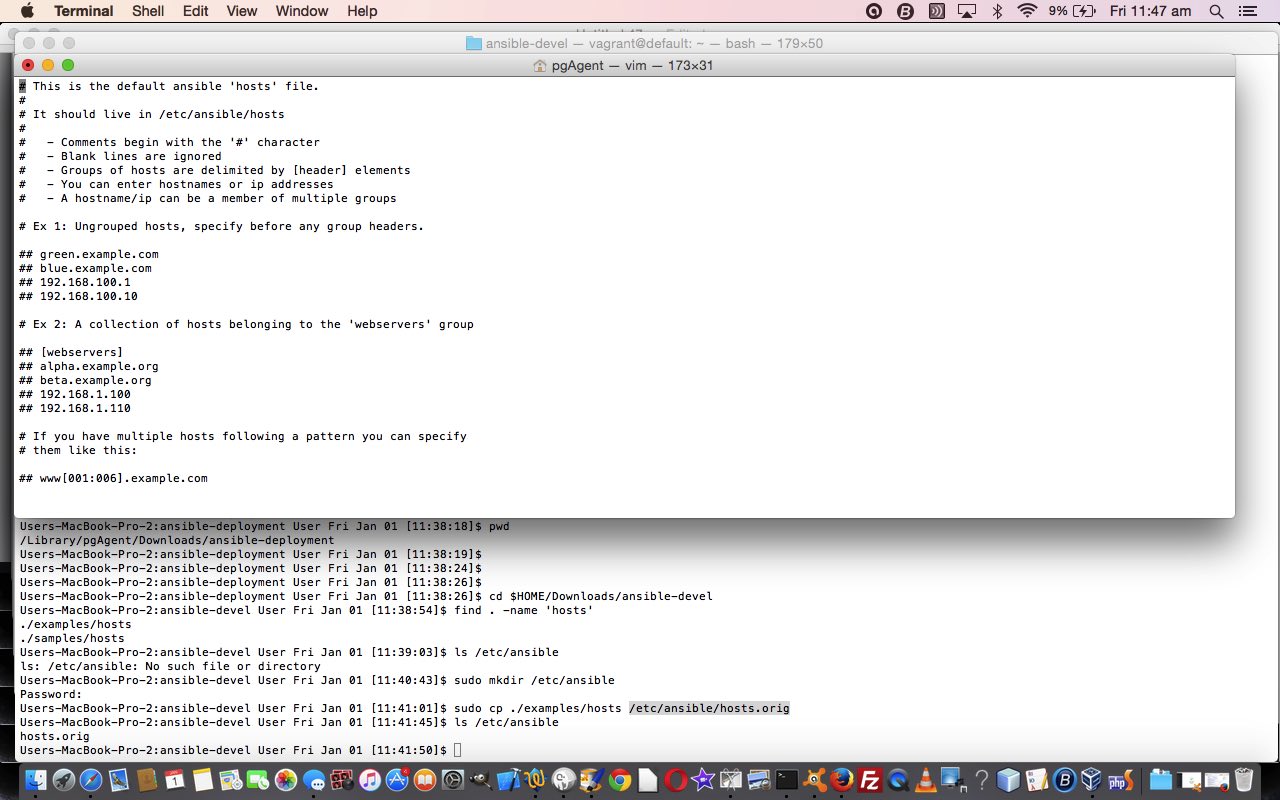The height and width of the screenshot is (800, 1280).
Task: Launch Safari from the Dock
Action: [91, 780]
